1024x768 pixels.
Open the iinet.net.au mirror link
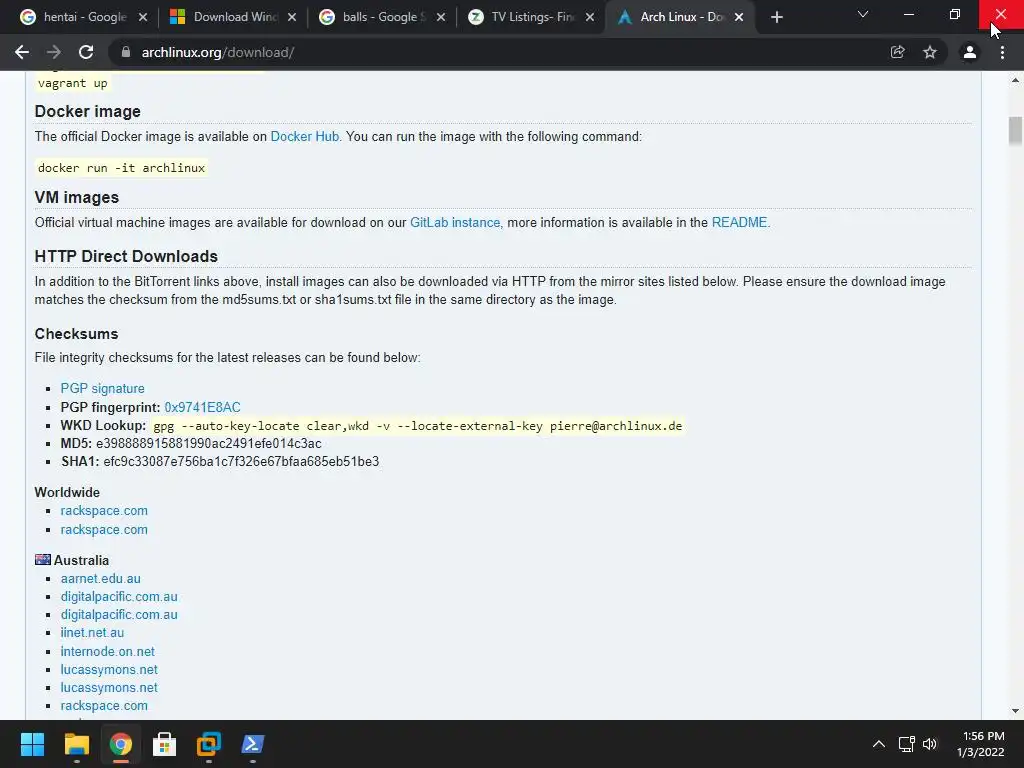(92, 633)
